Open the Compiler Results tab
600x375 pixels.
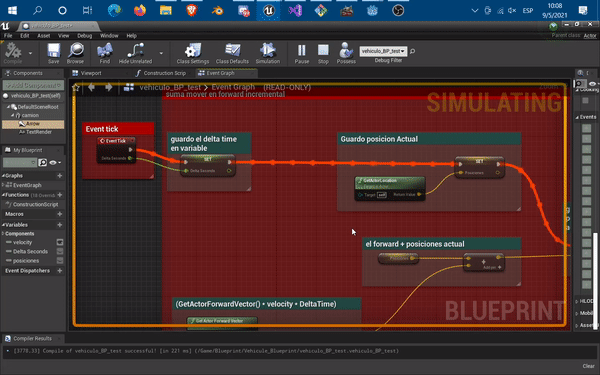[x=33, y=338]
